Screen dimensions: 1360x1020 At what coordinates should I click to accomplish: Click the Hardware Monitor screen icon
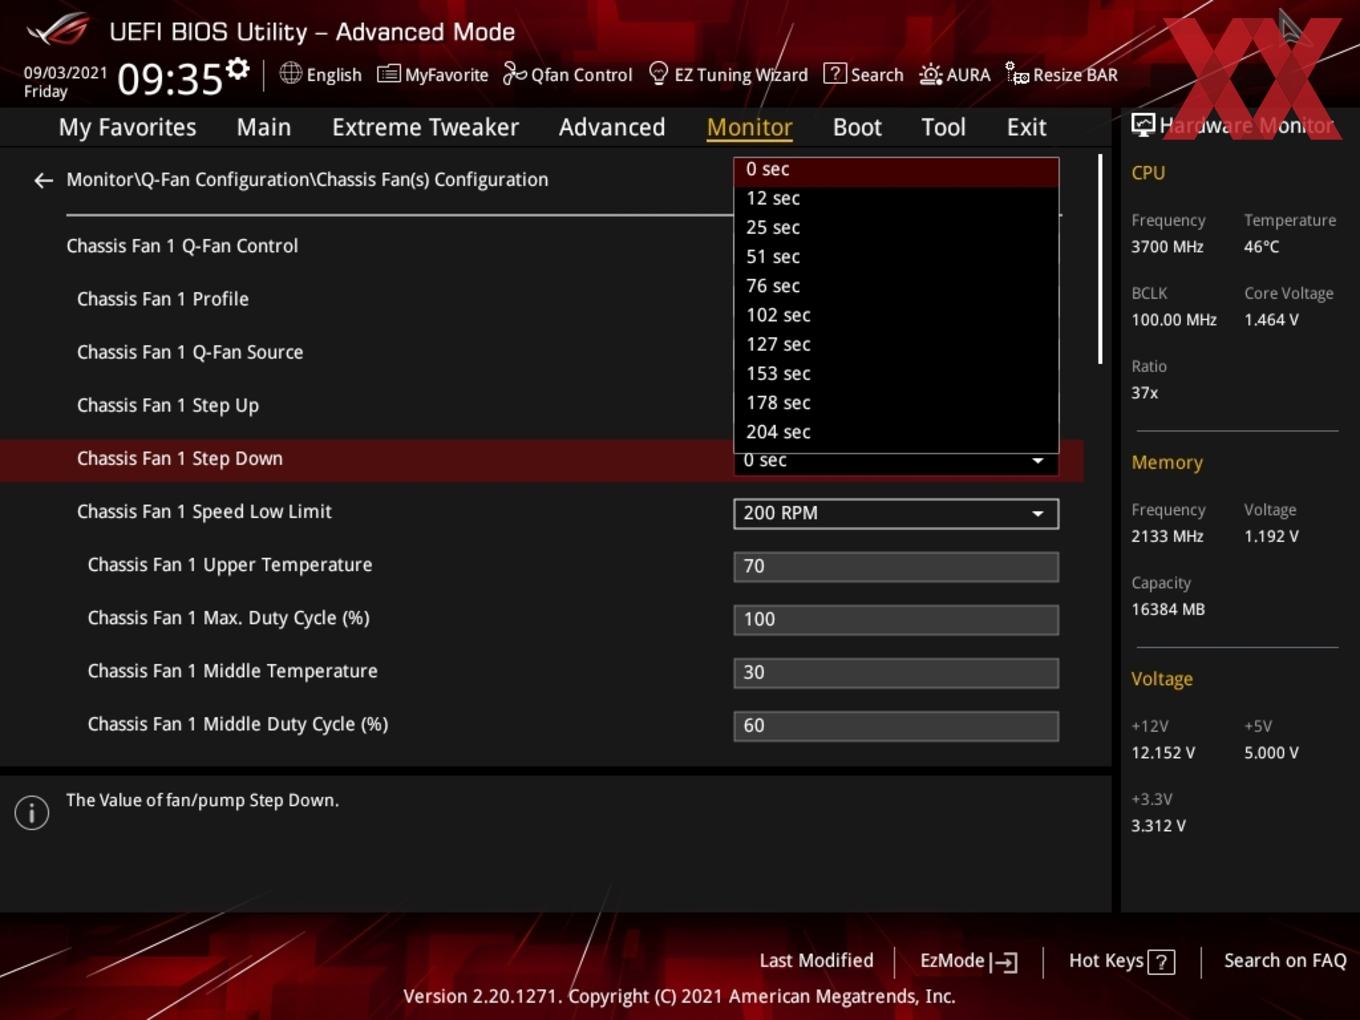click(x=1142, y=125)
